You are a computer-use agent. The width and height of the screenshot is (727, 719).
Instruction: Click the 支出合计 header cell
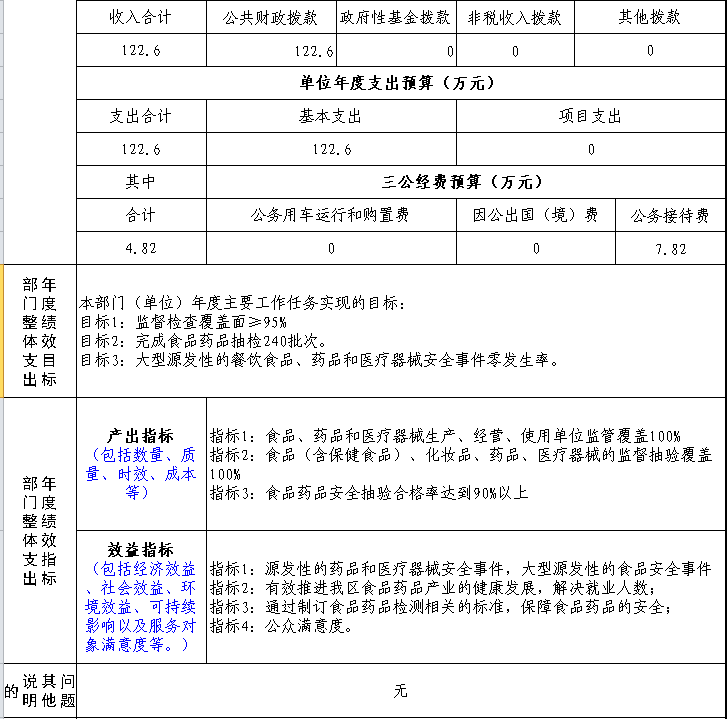pos(141,116)
